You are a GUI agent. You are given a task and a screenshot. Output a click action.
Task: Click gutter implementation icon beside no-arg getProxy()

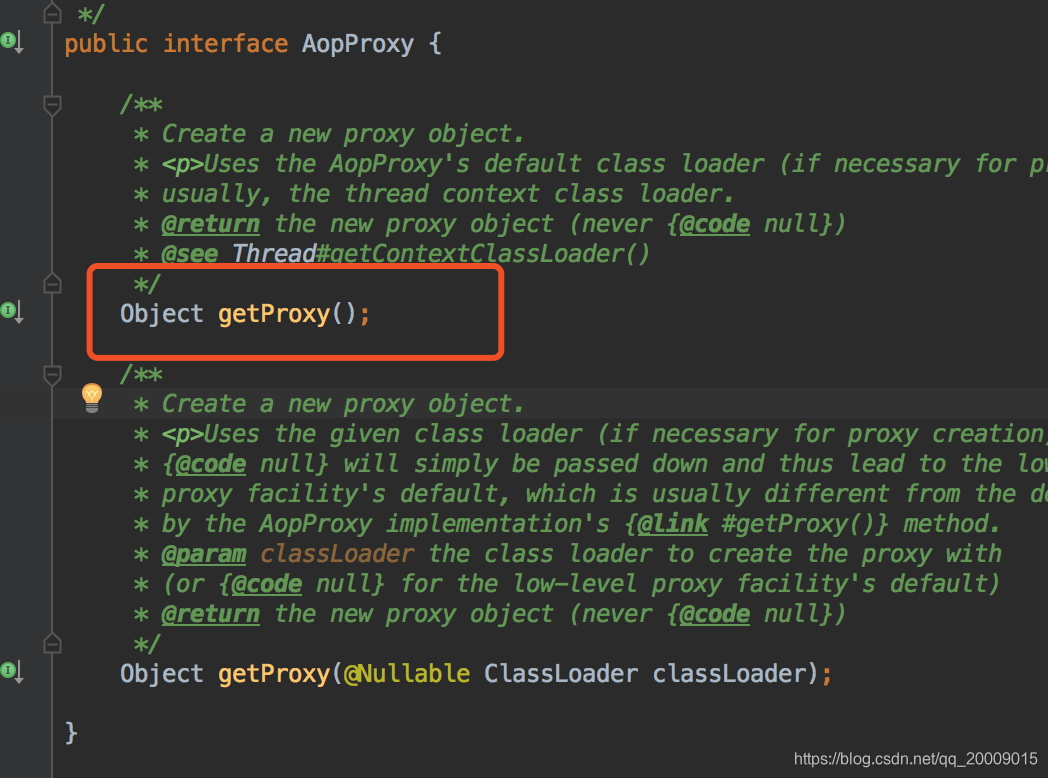[12, 311]
